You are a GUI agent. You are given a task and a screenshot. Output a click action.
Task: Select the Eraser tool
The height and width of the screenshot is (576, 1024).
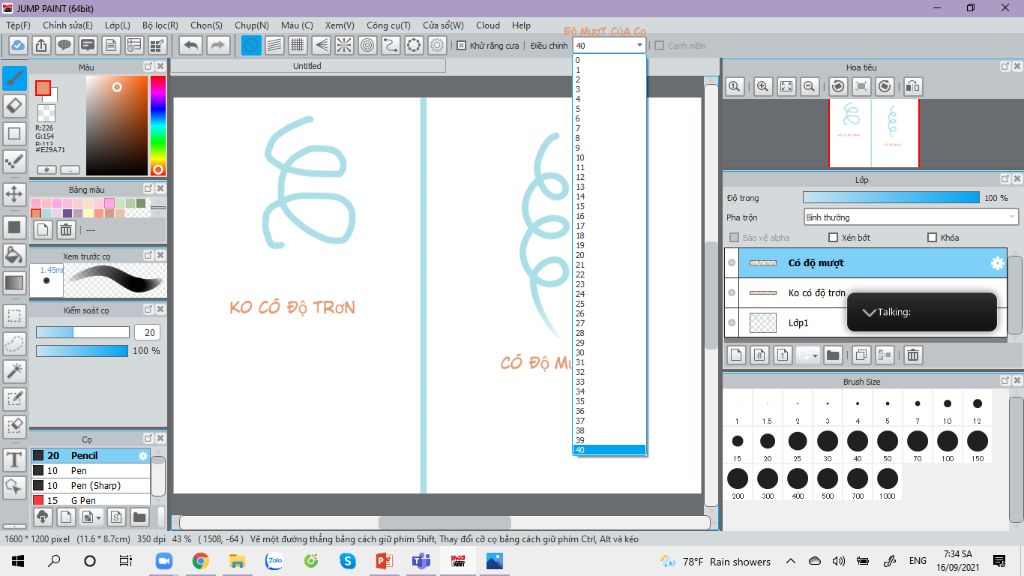coord(14,106)
